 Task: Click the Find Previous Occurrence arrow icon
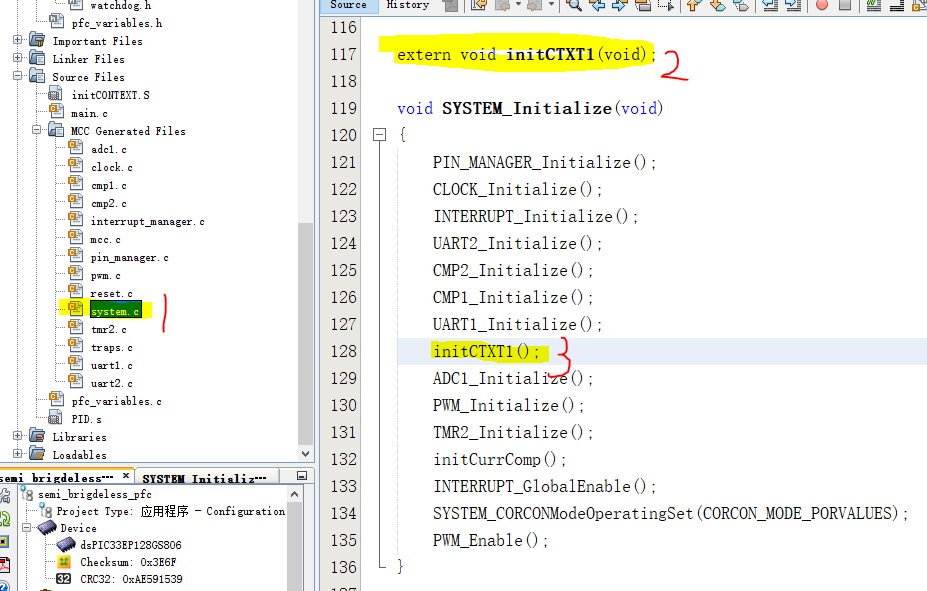597,6
